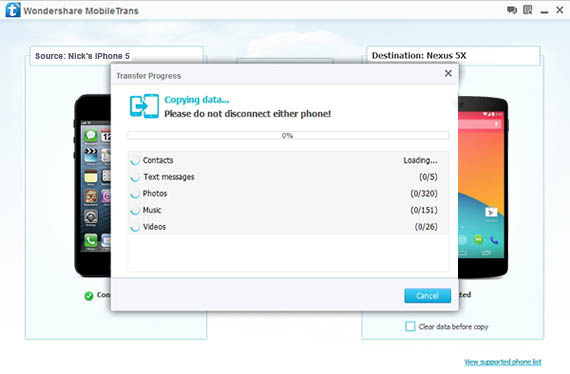This screenshot has width=570, height=374.
Task: Click the Videos spinner icon
Action: [135, 227]
